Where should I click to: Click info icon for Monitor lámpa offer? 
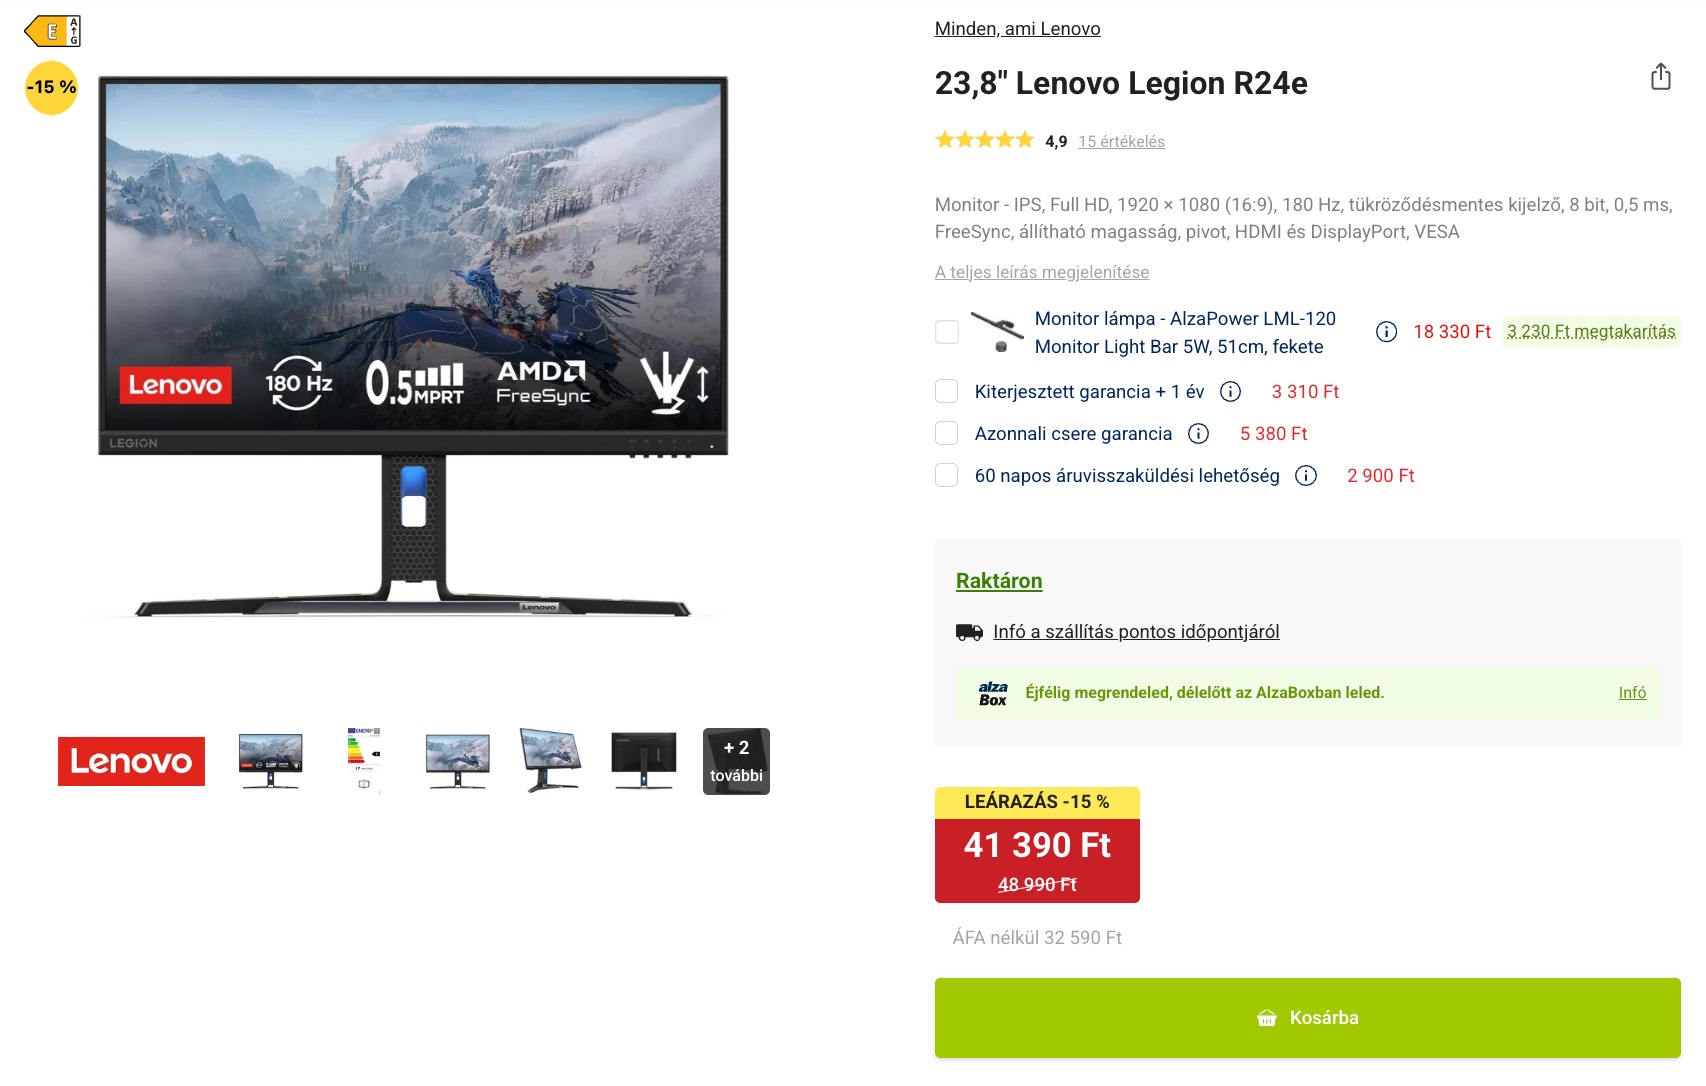click(1386, 332)
